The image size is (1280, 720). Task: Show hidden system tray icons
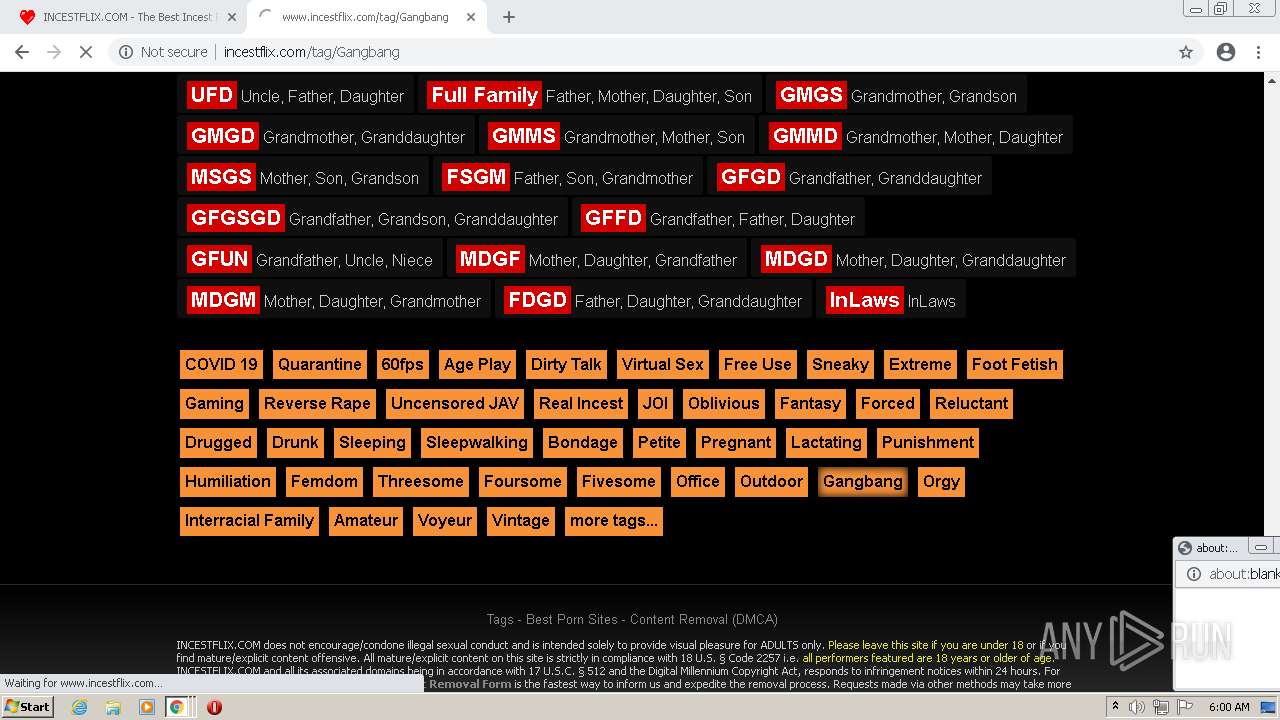(x=1115, y=707)
